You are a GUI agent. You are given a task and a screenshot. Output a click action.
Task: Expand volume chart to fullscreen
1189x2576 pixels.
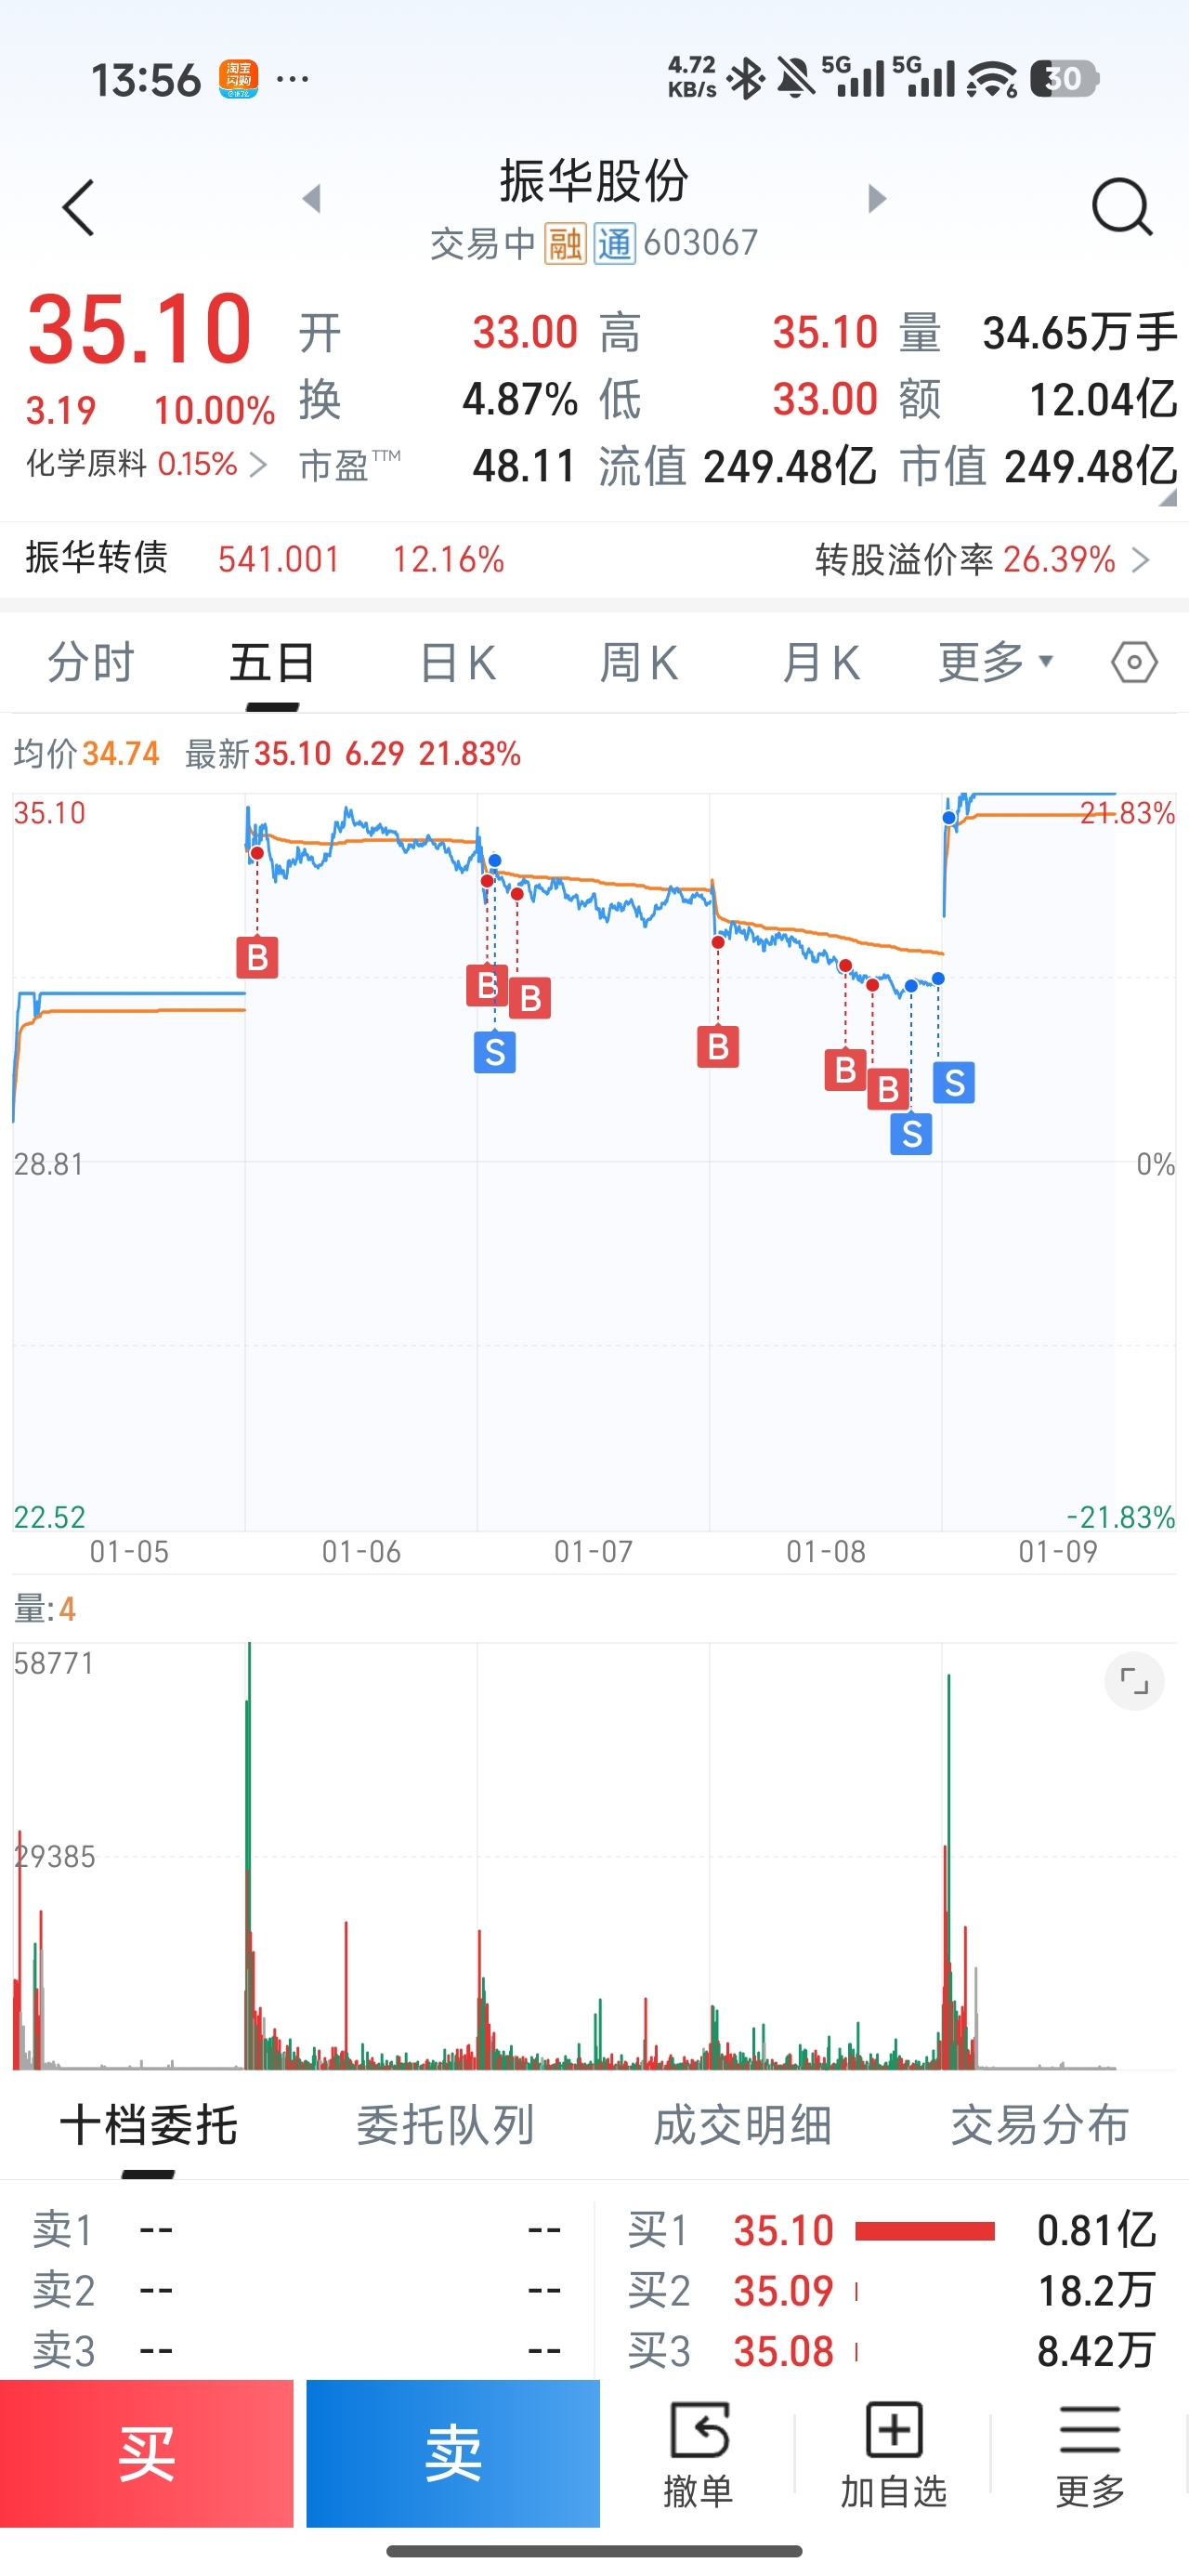pyautogui.click(x=1134, y=1681)
